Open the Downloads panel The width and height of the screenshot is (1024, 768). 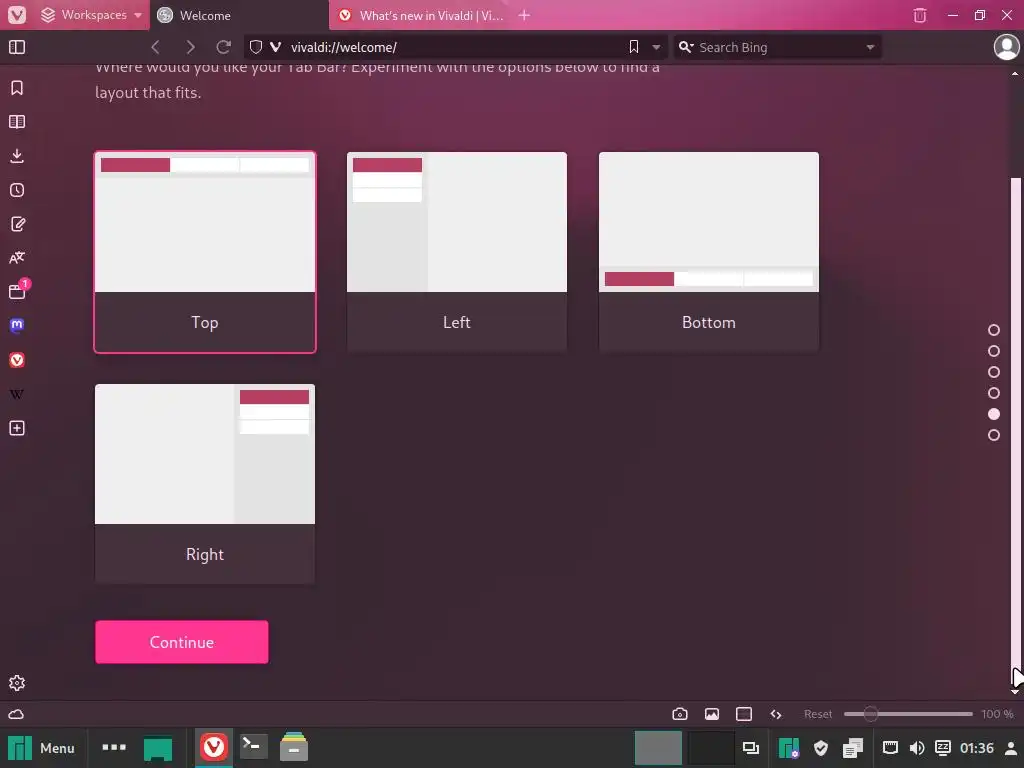click(x=17, y=156)
